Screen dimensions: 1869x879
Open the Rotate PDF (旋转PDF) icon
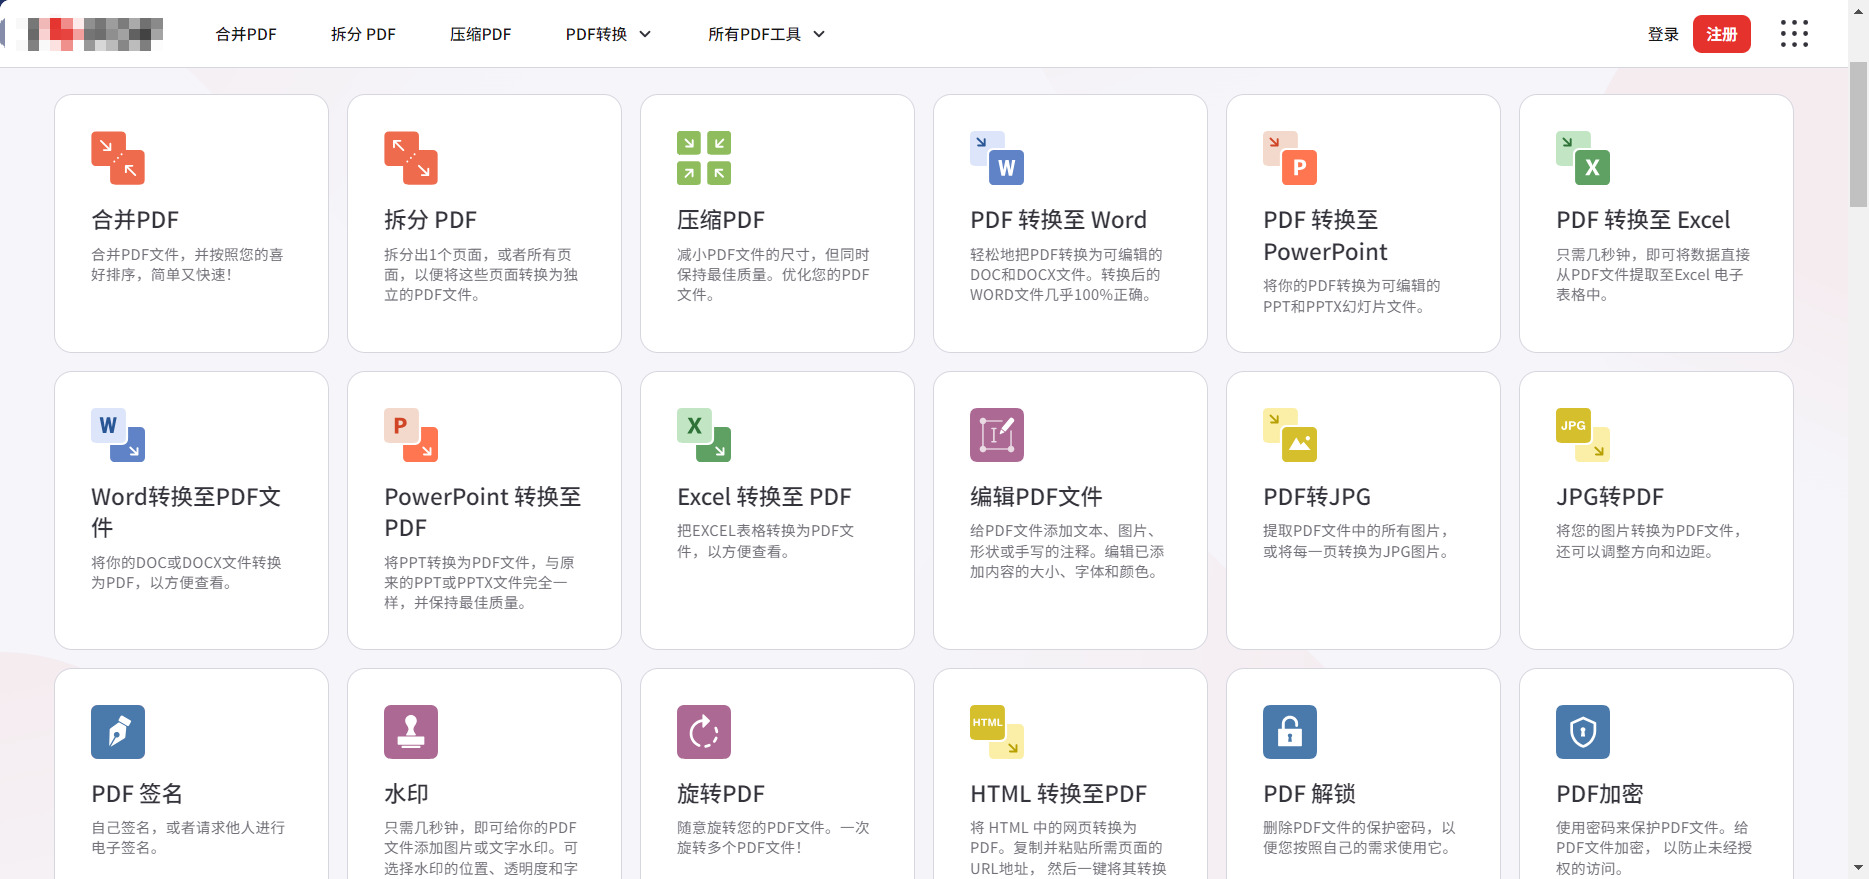tap(704, 732)
